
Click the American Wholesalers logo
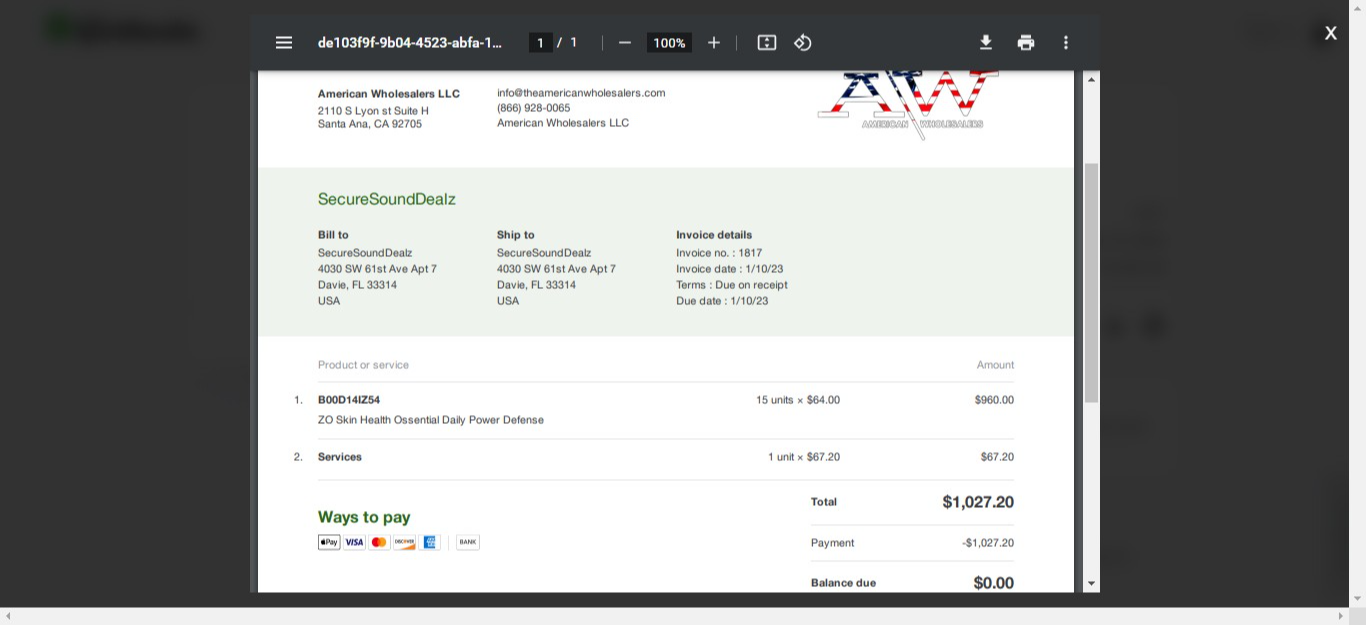(x=908, y=105)
